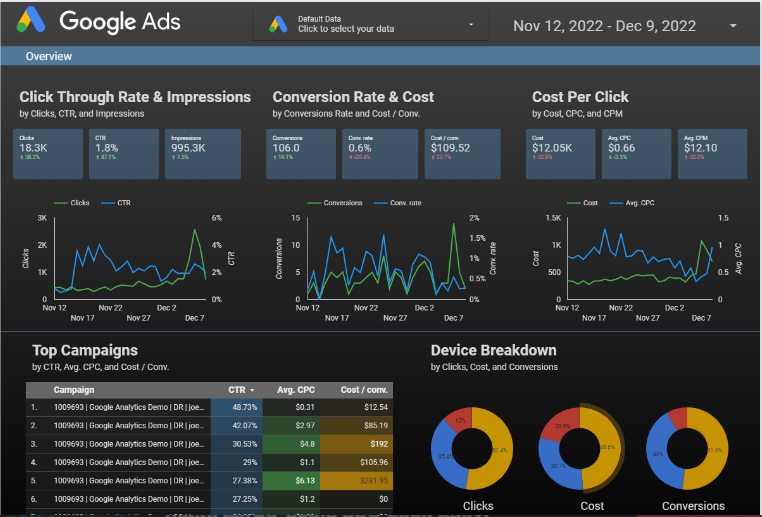Click the first campaign row name
762x517 pixels.
pyautogui.click(x=129, y=407)
